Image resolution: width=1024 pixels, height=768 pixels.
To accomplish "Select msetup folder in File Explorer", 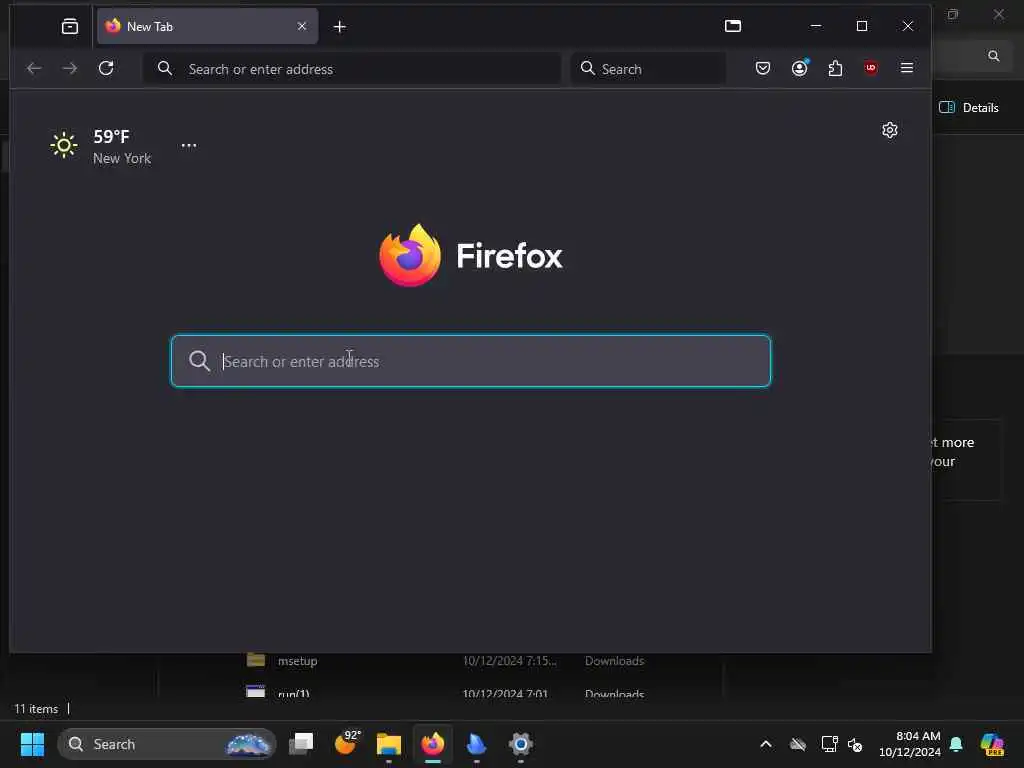I will (x=297, y=661).
